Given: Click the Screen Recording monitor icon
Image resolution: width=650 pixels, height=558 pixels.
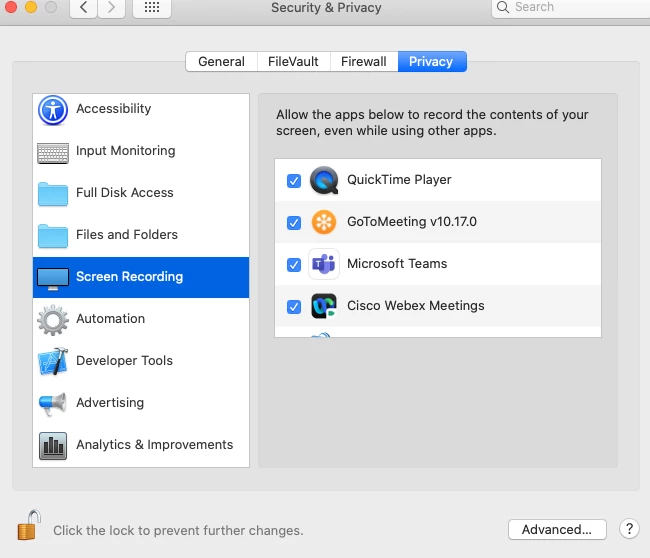Looking at the screenshot, I should tap(53, 279).
